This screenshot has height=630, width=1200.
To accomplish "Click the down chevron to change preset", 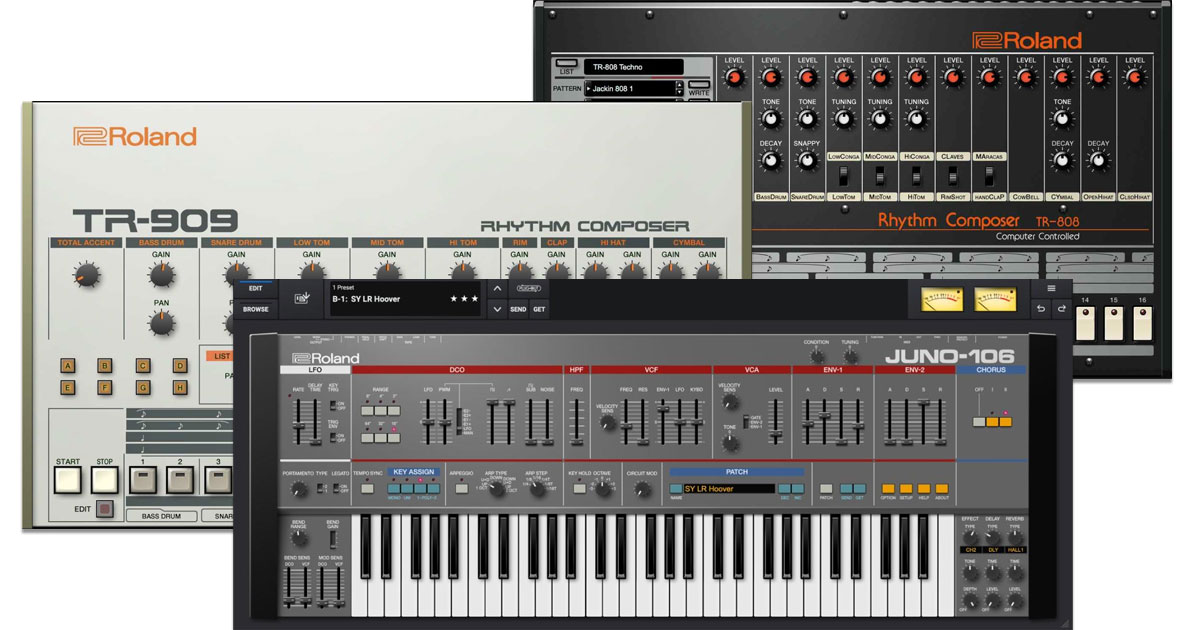I will pos(497,310).
